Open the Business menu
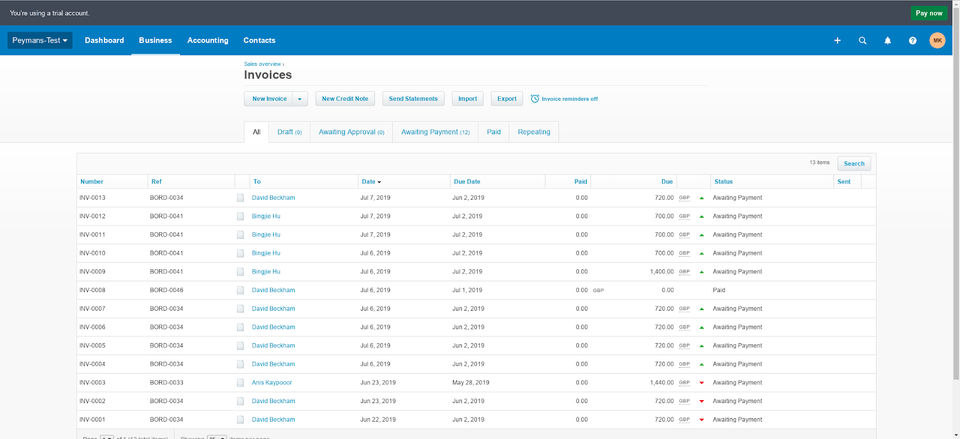Viewport: 960px width, 439px height. point(156,40)
